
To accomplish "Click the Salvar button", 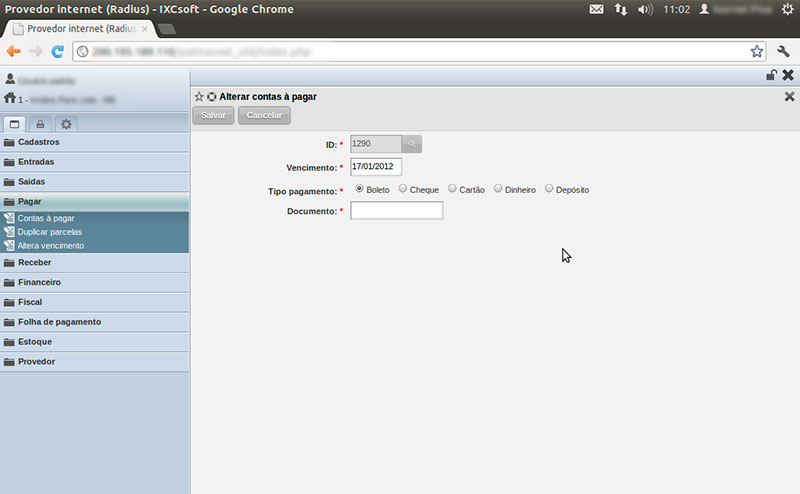I will point(213,115).
